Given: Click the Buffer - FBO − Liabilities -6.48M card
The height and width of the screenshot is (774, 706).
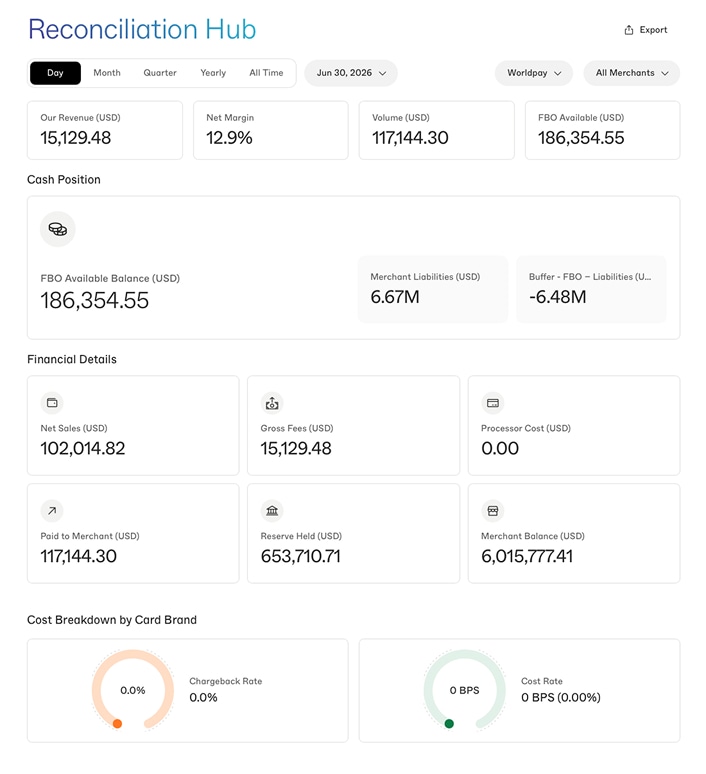Looking at the screenshot, I should point(591,289).
